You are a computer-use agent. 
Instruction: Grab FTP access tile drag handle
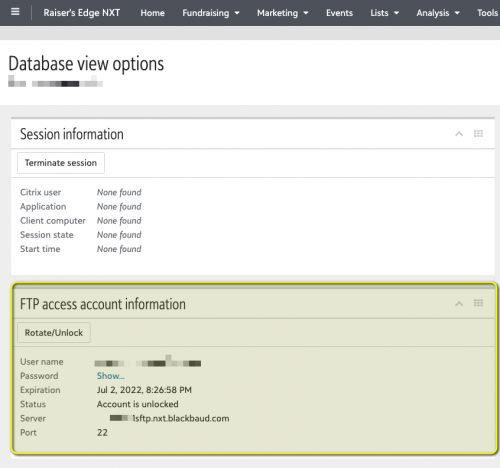pyautogui.click(x=478, y=303)
